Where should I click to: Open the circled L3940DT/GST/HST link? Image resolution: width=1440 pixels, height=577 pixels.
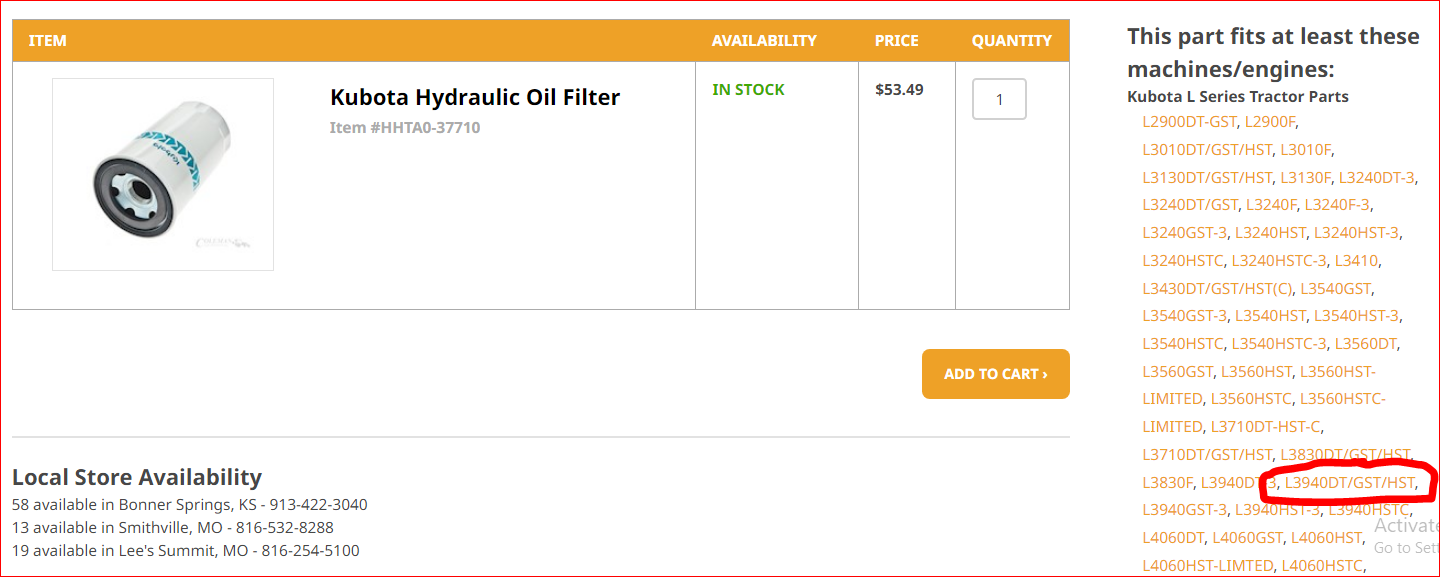[1350, 483]
